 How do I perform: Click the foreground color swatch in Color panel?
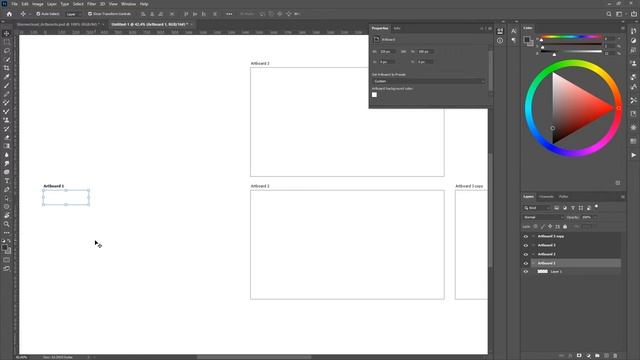pos(527,40)
